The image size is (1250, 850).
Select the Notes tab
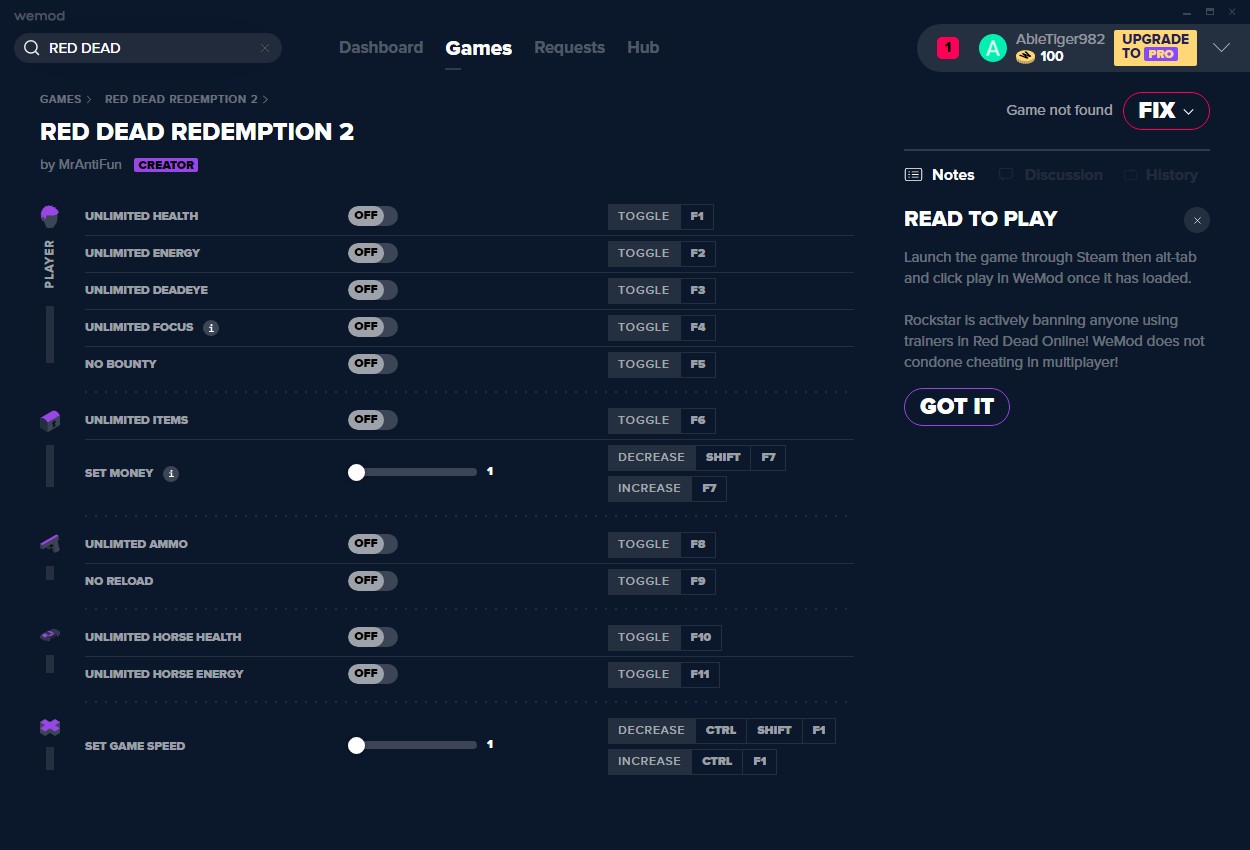pos(939,175)
